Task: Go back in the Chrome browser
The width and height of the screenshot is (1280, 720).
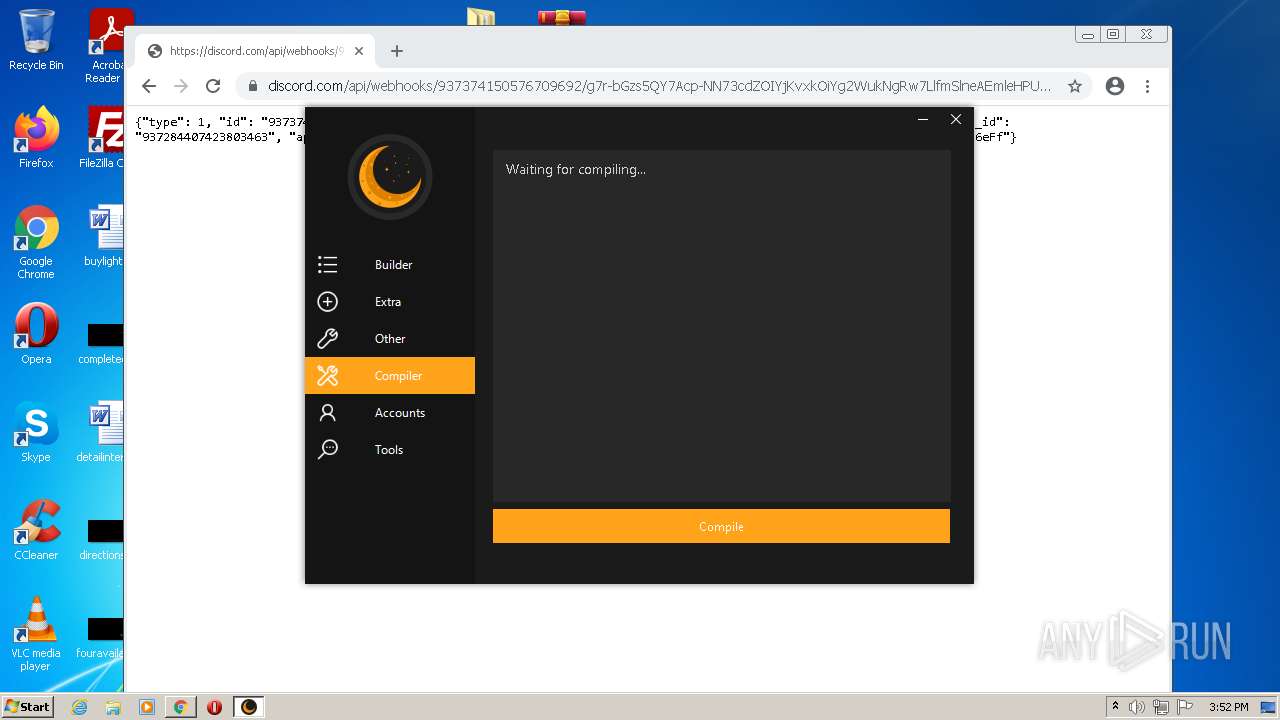Action: click(149, 86)
